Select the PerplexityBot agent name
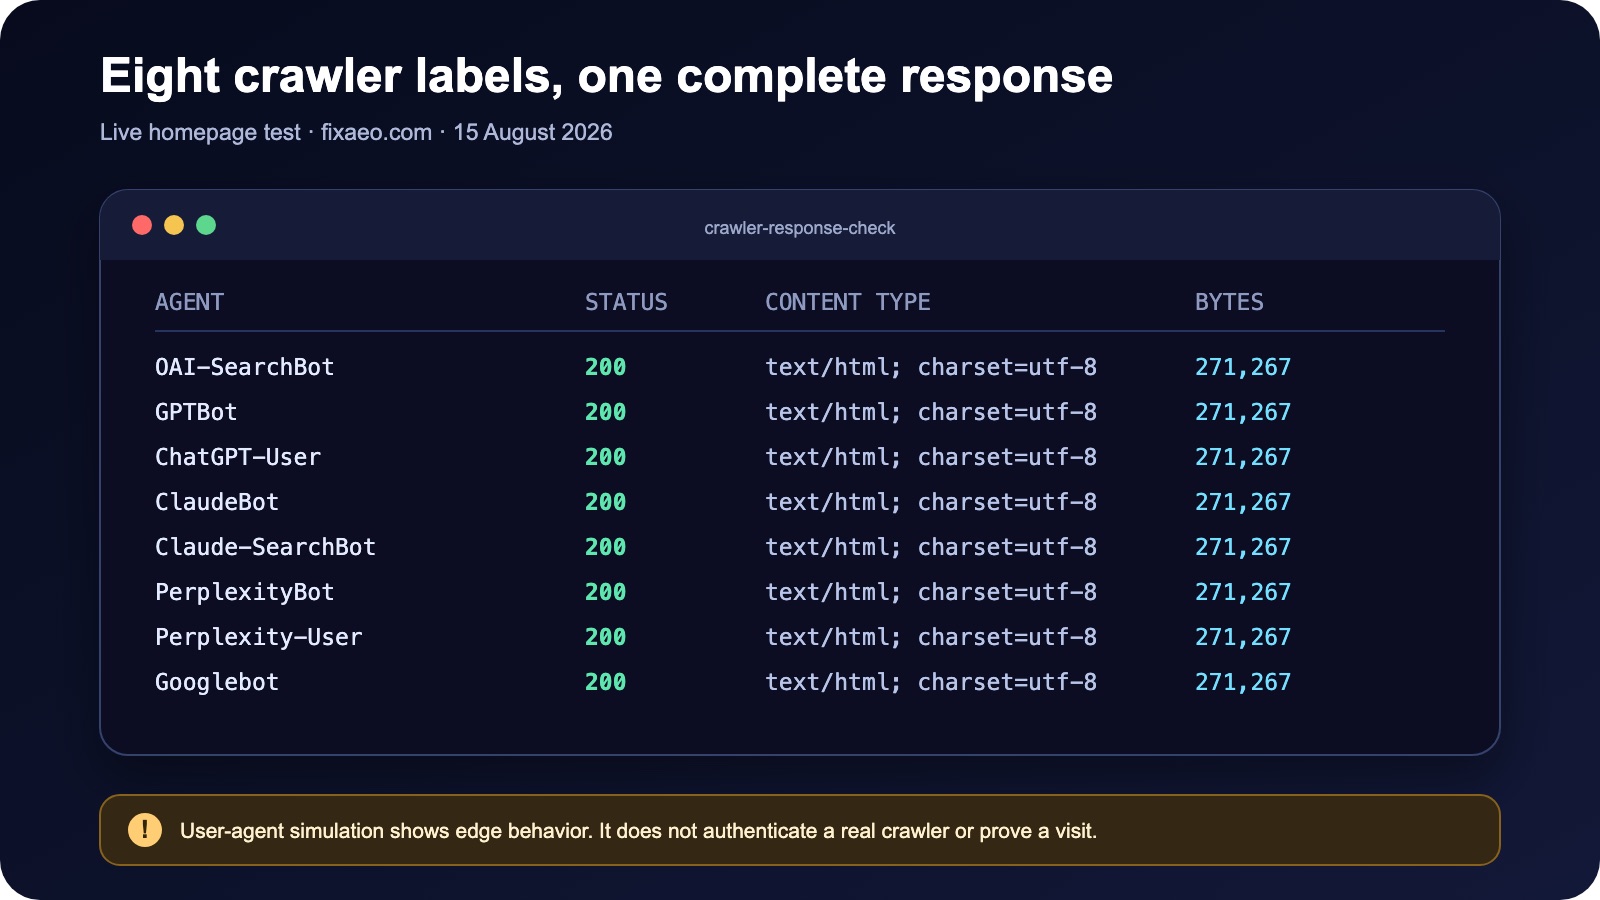The image size is (1600, 900). 245,592
